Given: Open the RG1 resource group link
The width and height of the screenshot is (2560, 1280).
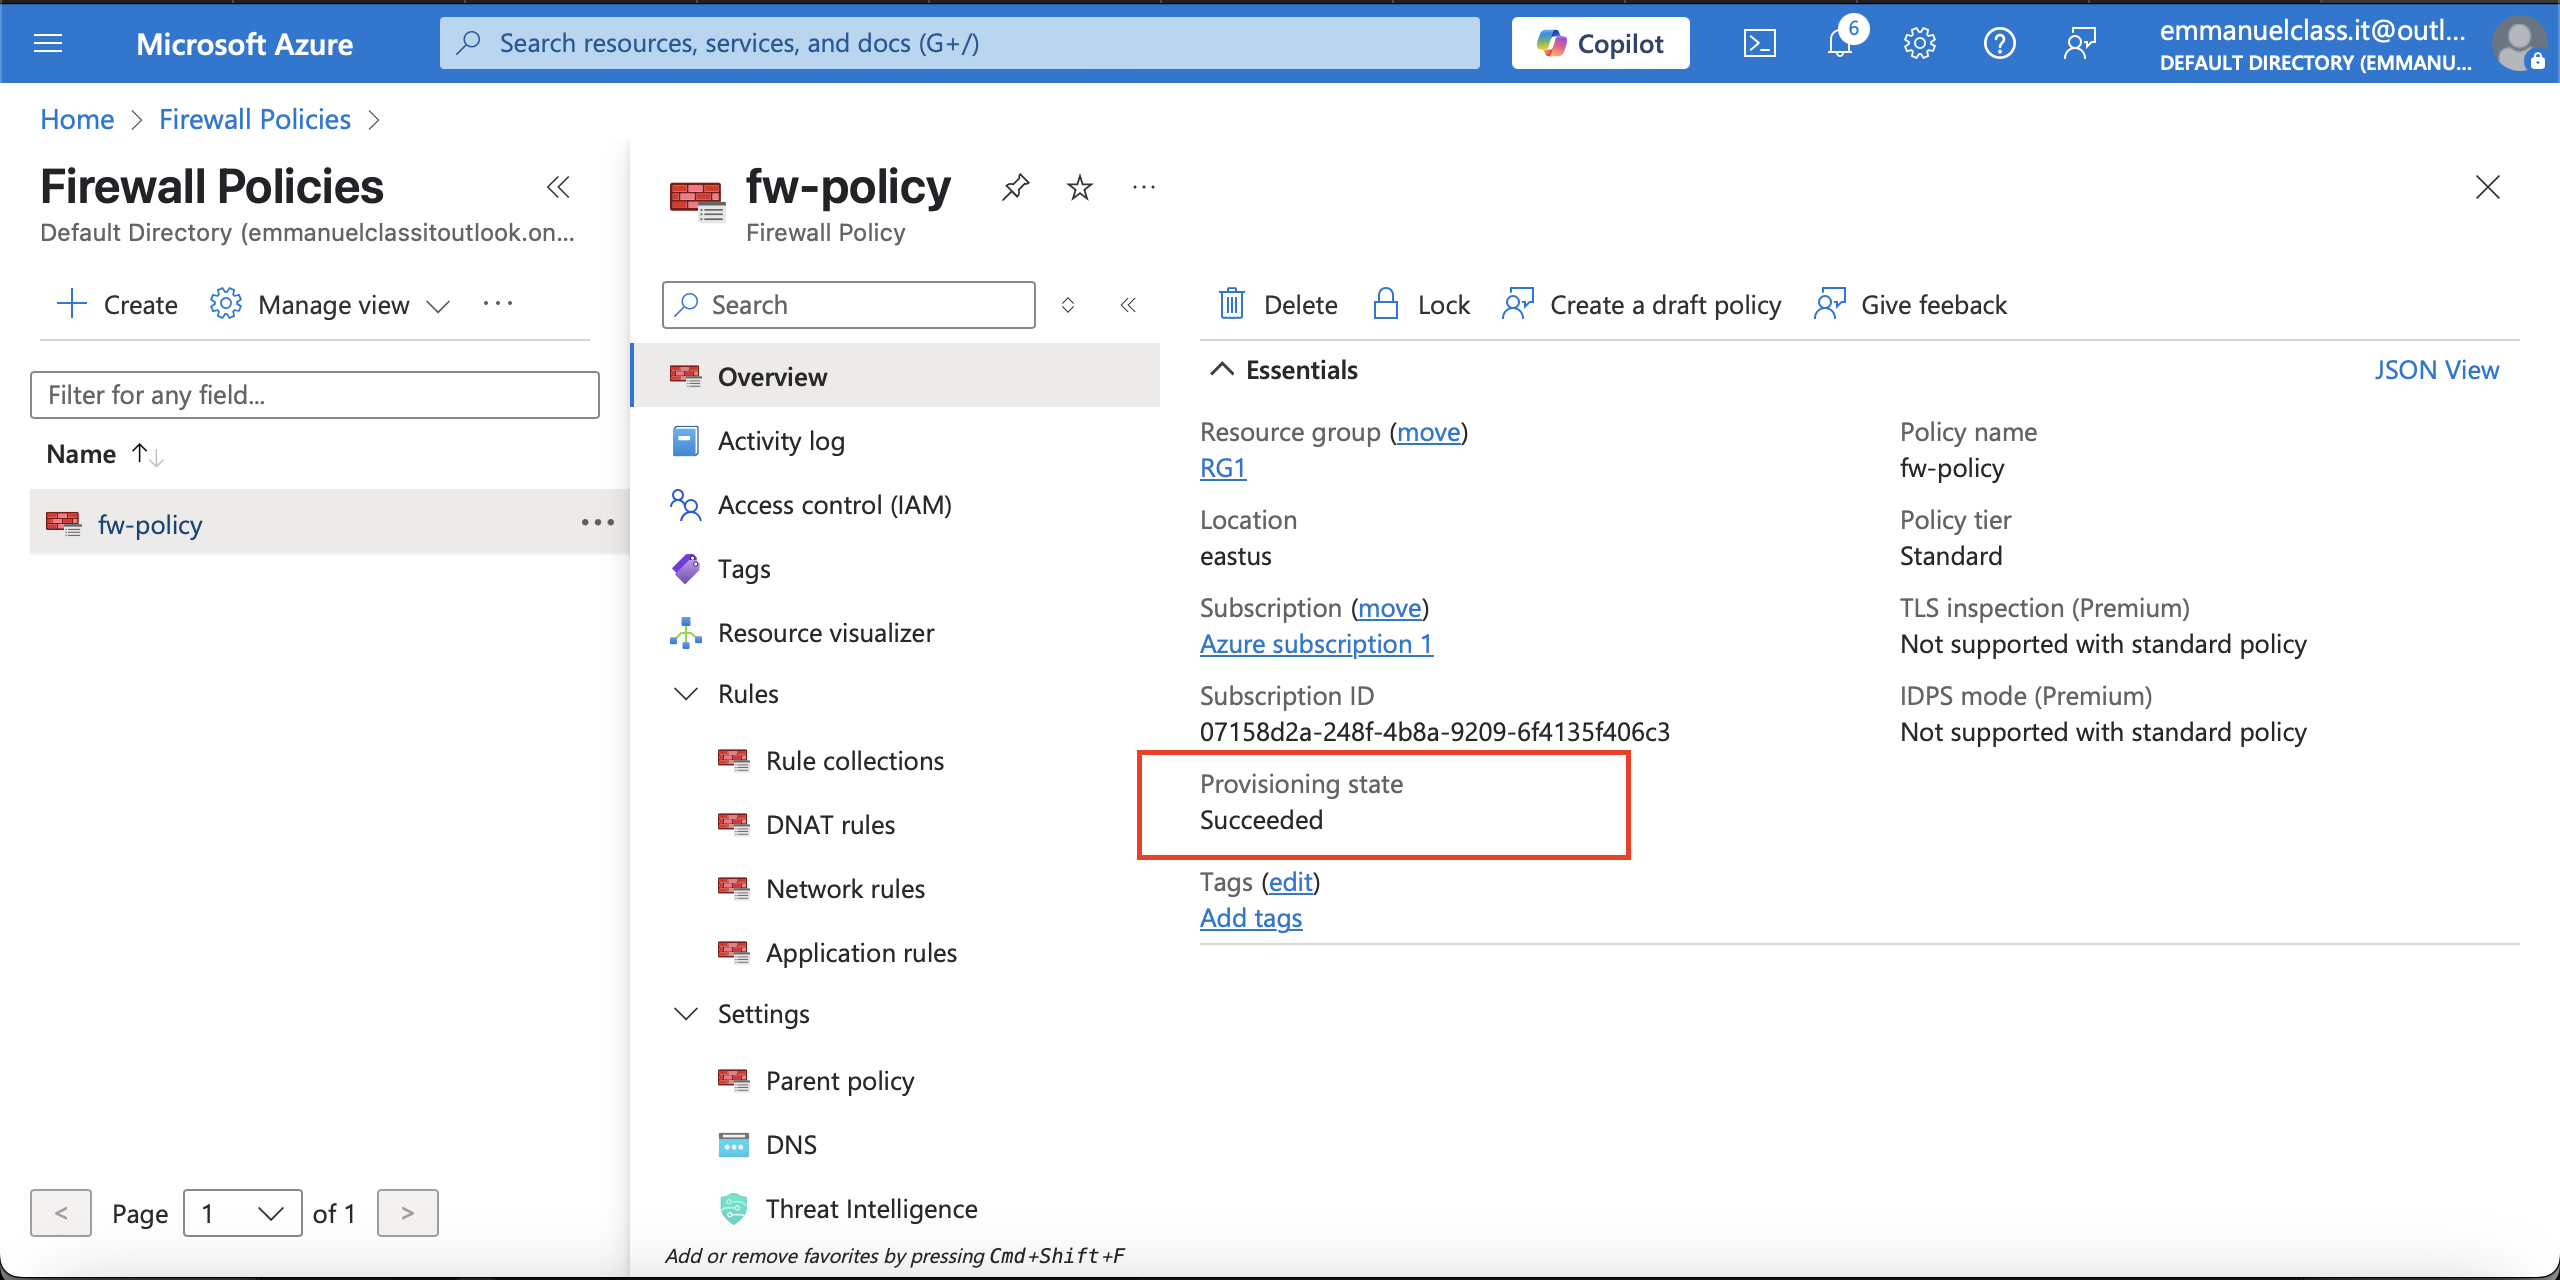Looking at the screenshot, I should tap(1222, 468).
